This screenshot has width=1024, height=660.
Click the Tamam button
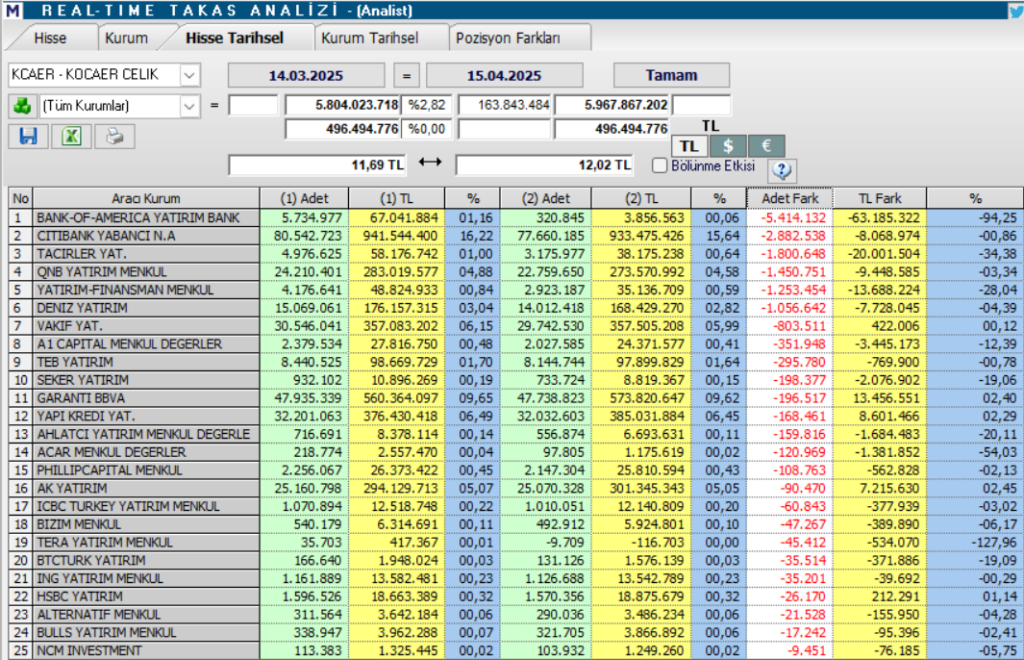(671, 75)
